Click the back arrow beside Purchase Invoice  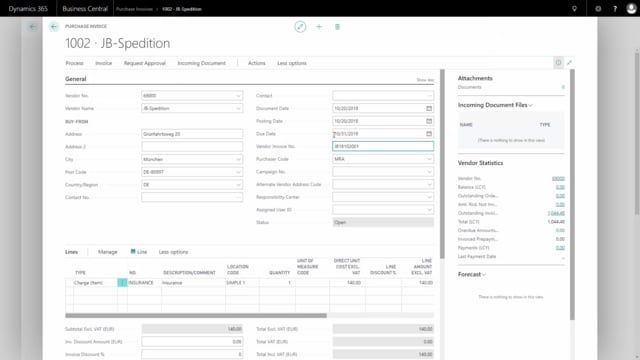(x=54, y=27)
